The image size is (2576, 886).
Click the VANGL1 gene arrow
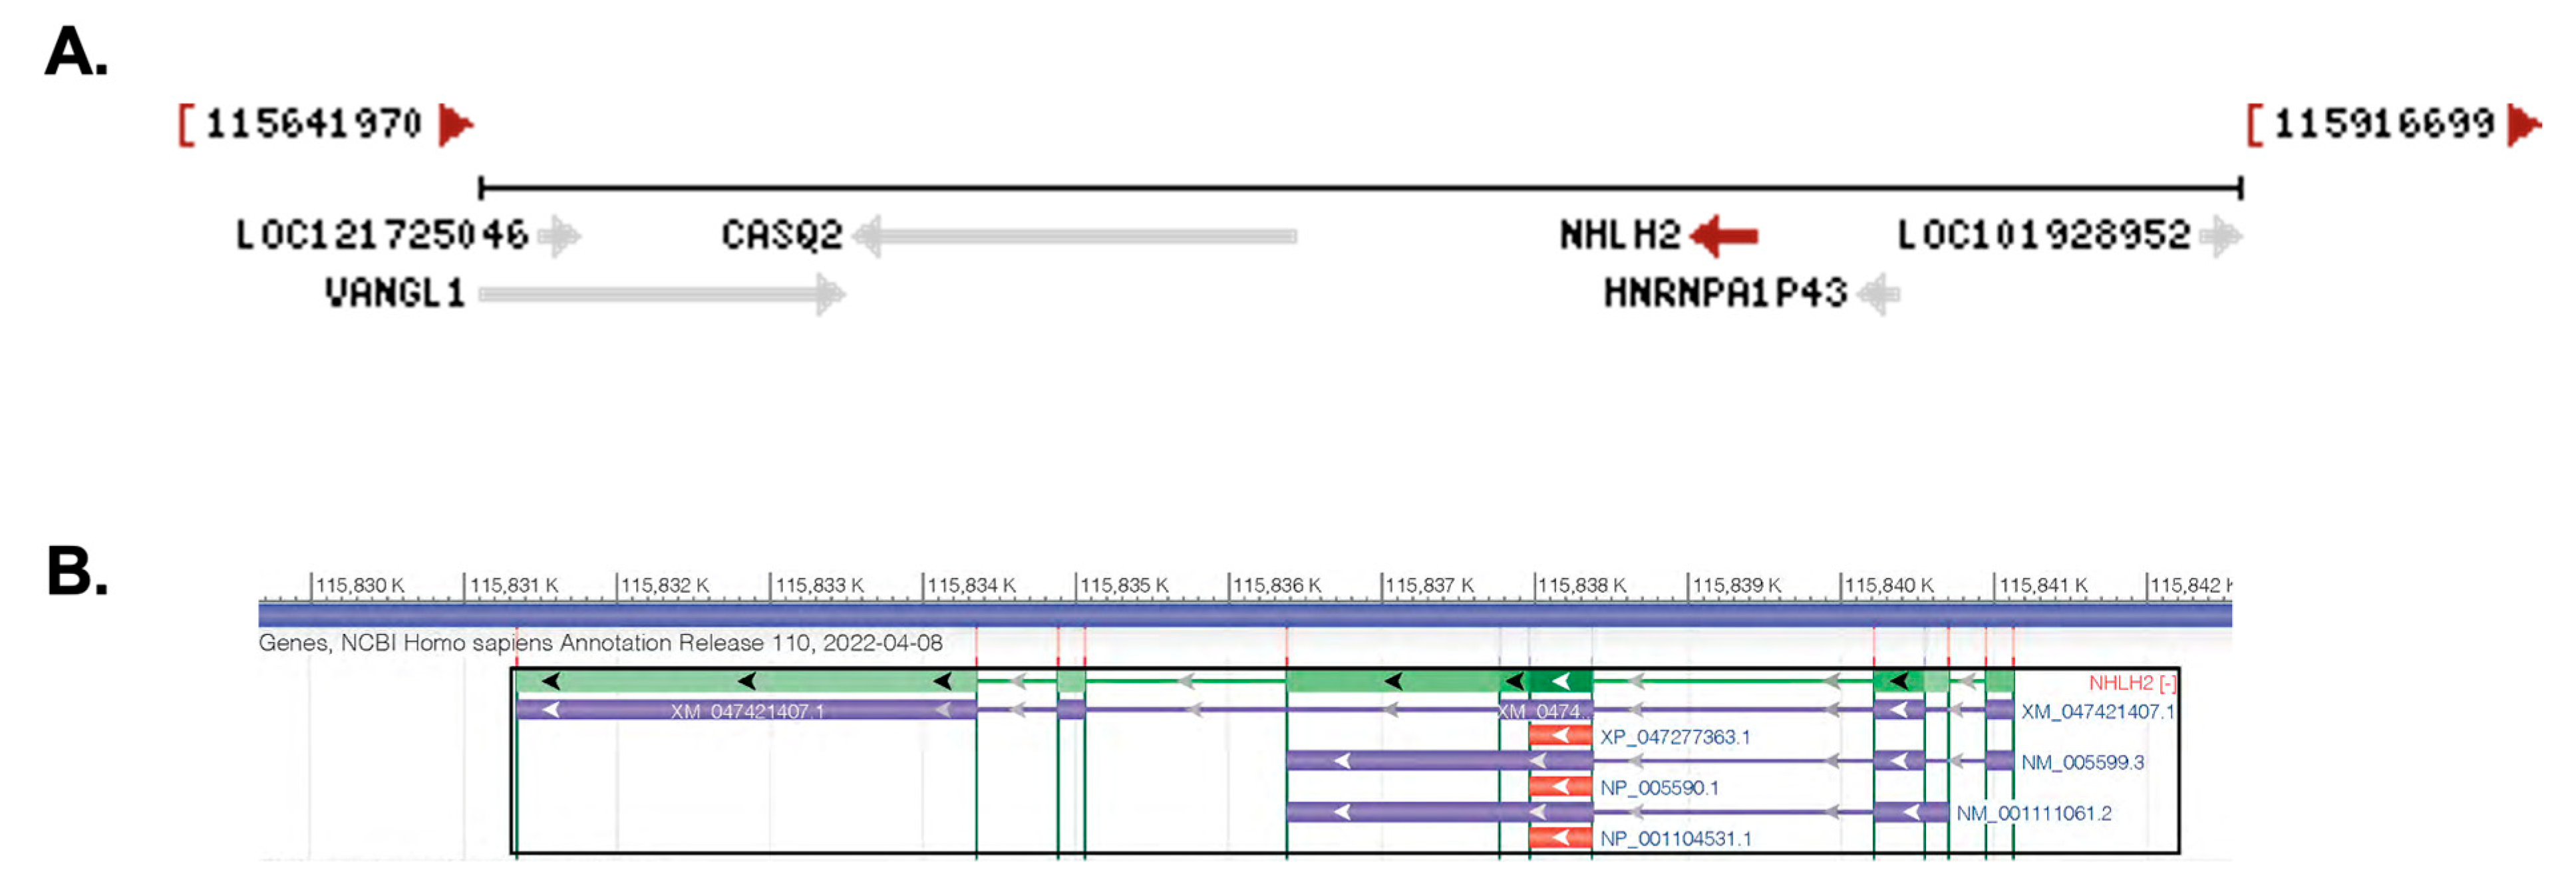661,294
